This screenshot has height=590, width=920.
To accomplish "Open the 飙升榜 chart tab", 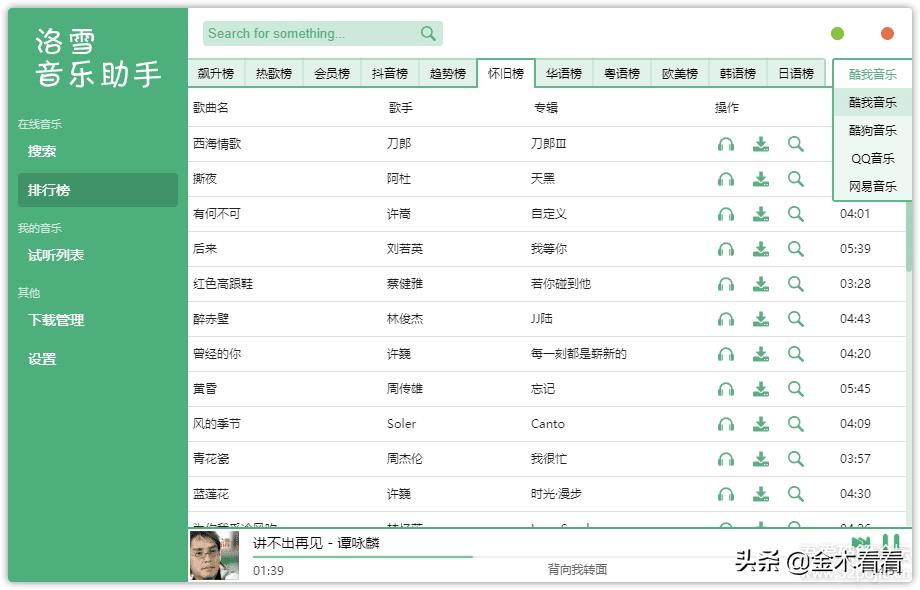I will pos(216,74).
